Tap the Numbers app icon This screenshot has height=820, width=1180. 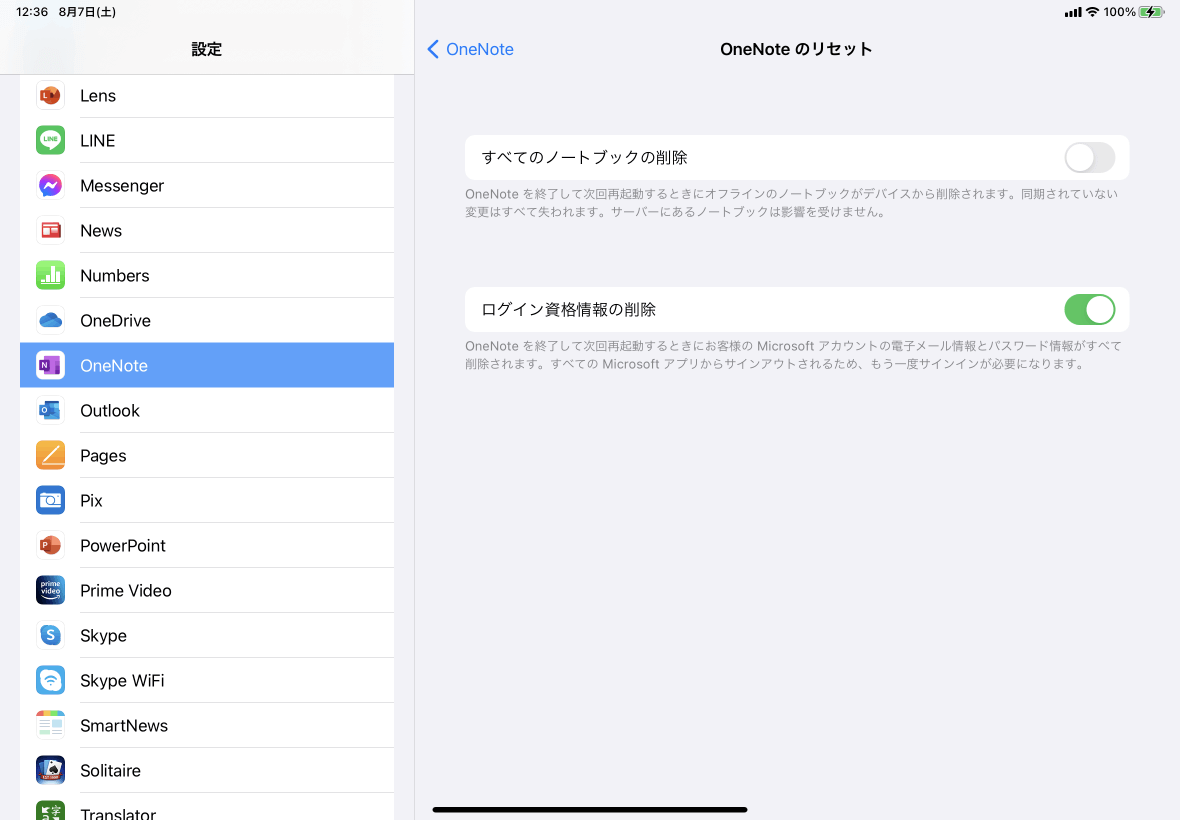tap(50, 275)
